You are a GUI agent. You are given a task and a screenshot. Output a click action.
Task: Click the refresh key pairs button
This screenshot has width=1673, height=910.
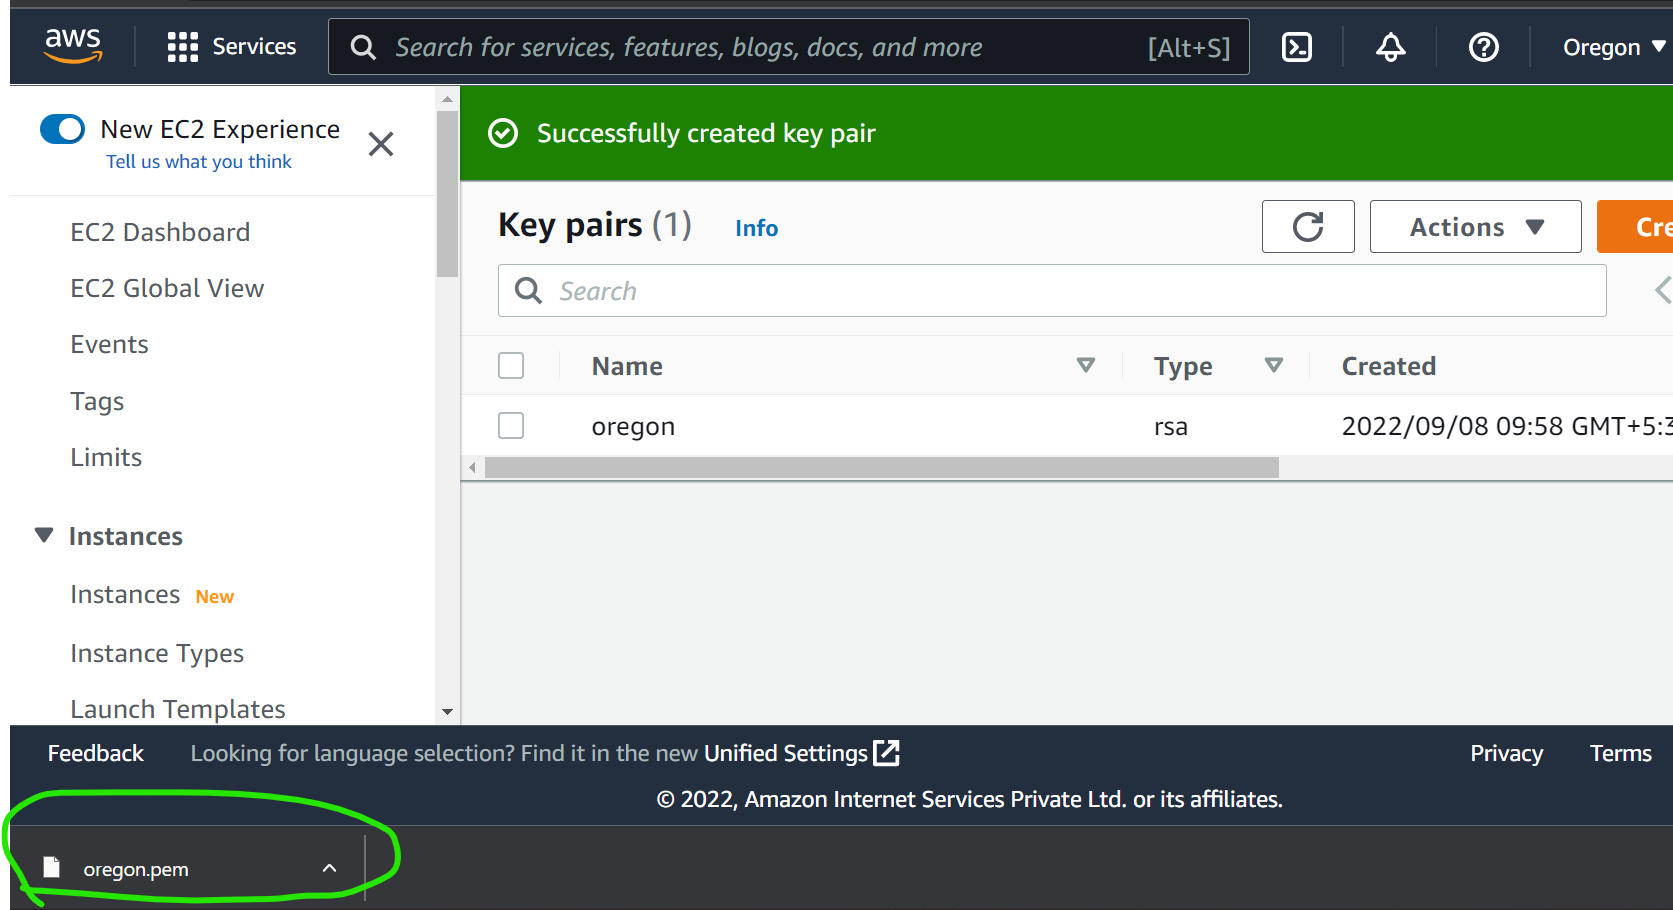tap(1308, 227)
